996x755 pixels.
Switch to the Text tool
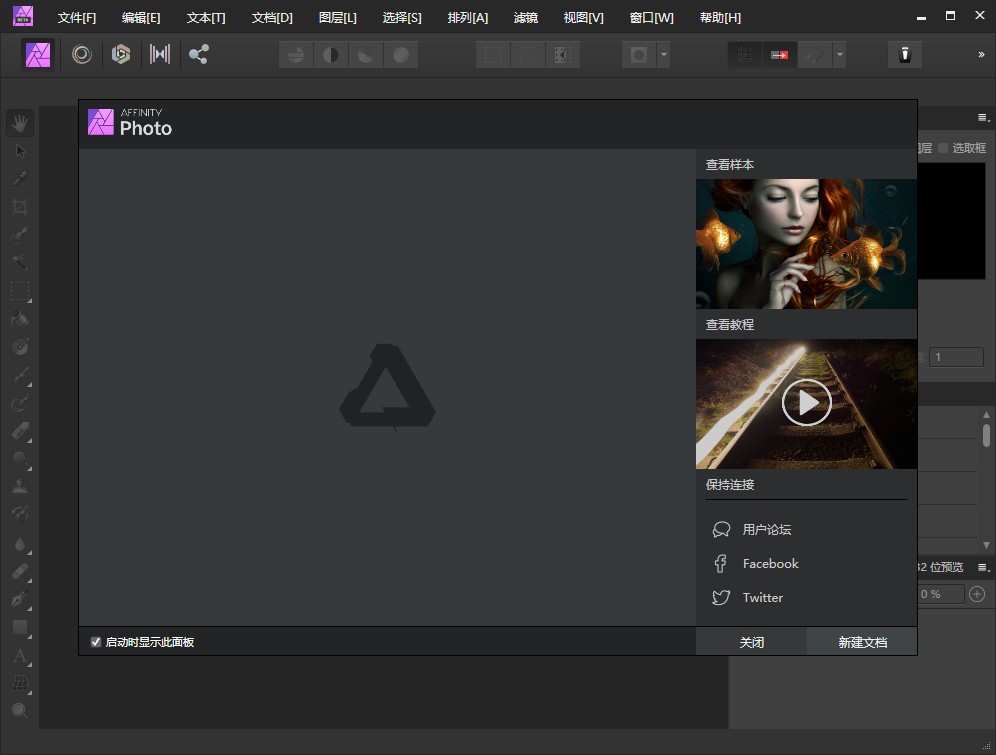coord(20,657)
